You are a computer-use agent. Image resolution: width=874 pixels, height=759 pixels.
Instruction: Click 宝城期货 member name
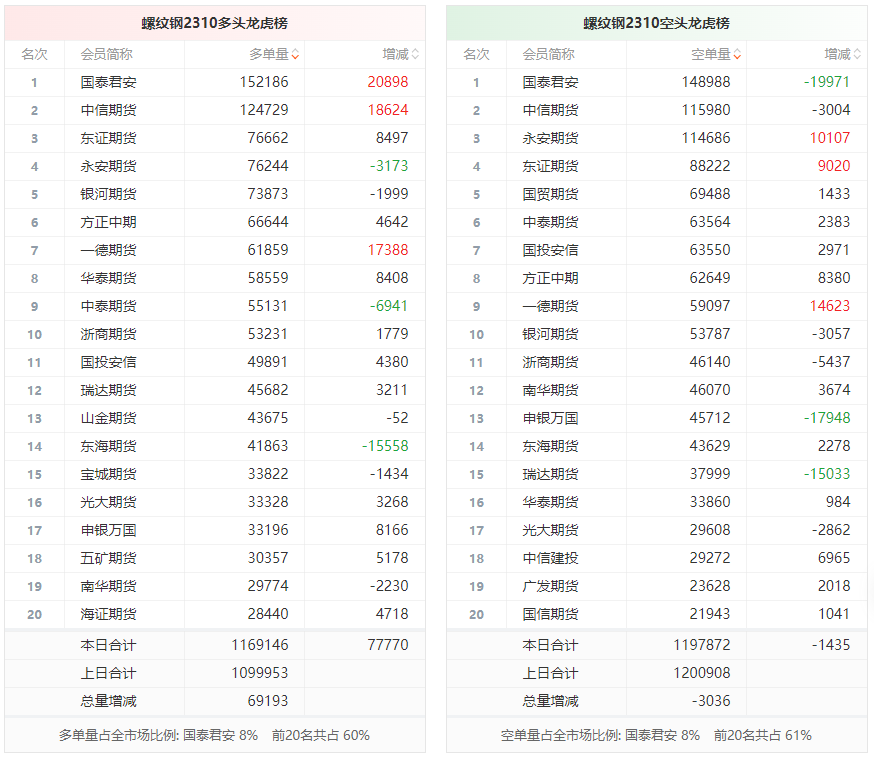(108, 474)
